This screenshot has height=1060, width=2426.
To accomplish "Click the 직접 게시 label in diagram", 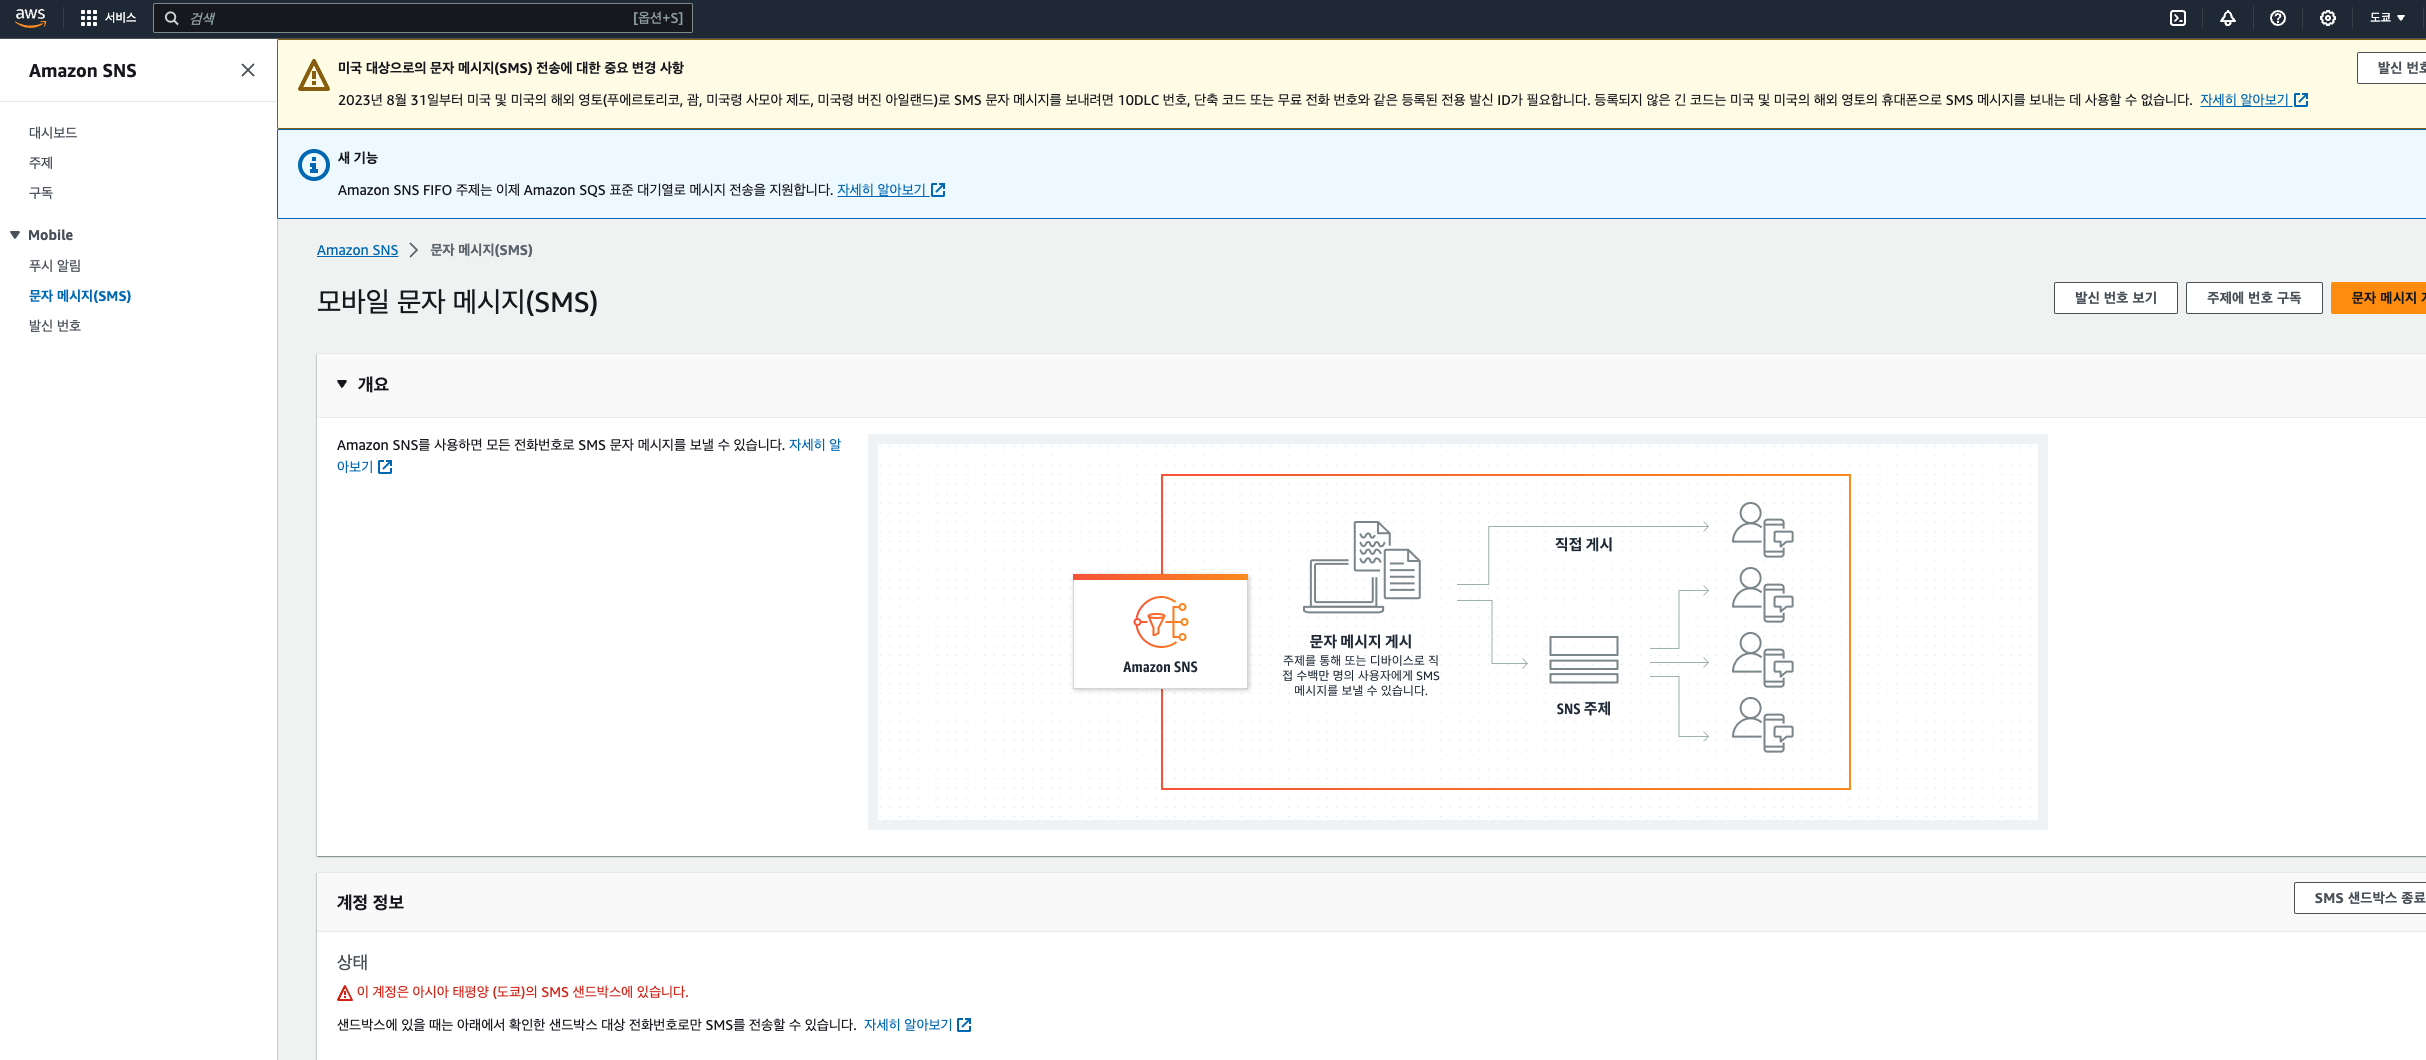I will point(1583,544).
